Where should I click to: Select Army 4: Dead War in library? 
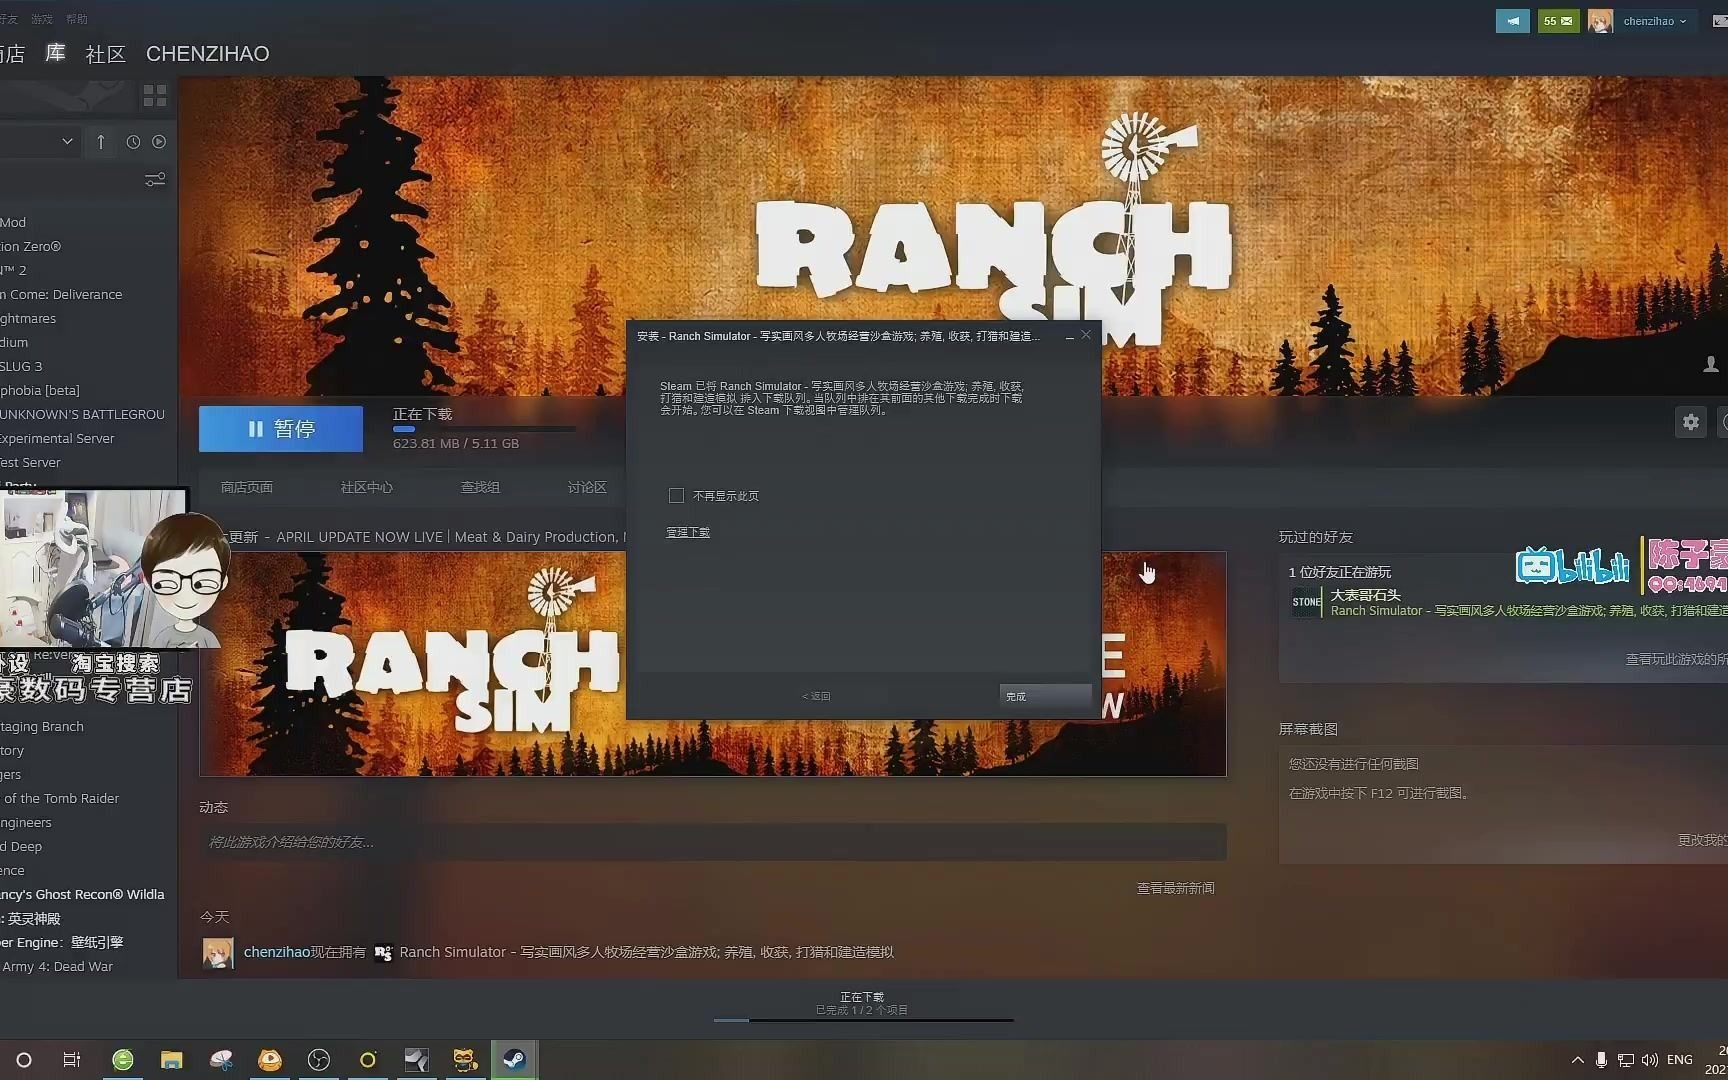56,967
